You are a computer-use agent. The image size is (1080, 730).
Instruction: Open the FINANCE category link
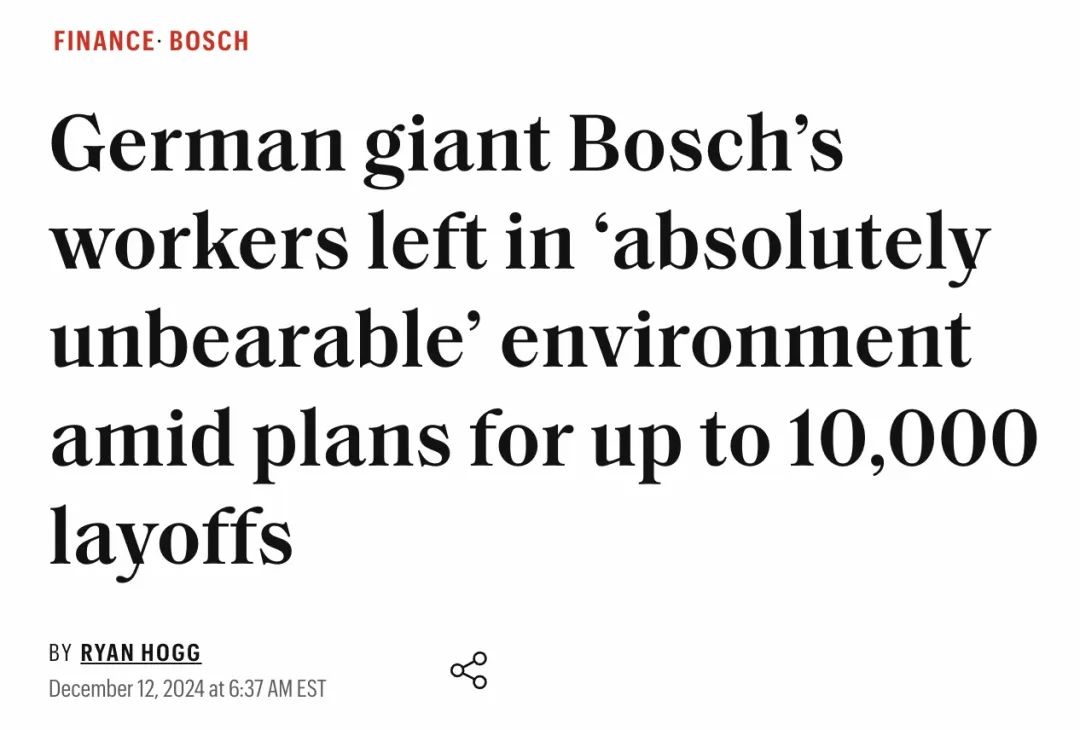click(x=103, y=41)
